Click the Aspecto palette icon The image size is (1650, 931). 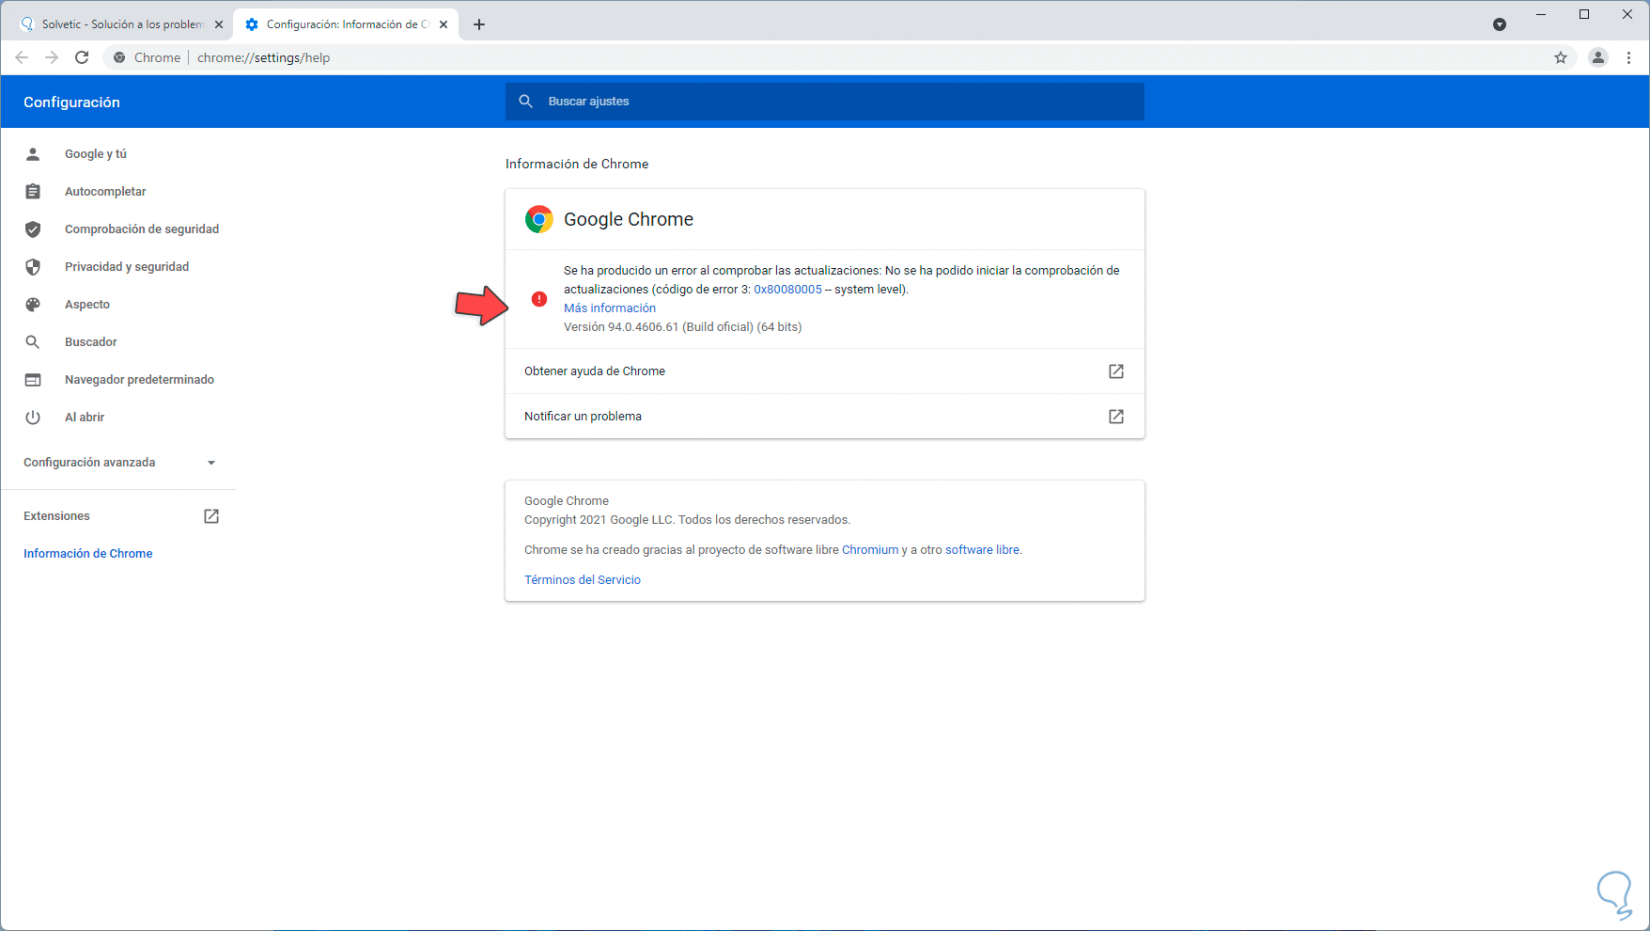click(33, 304)
